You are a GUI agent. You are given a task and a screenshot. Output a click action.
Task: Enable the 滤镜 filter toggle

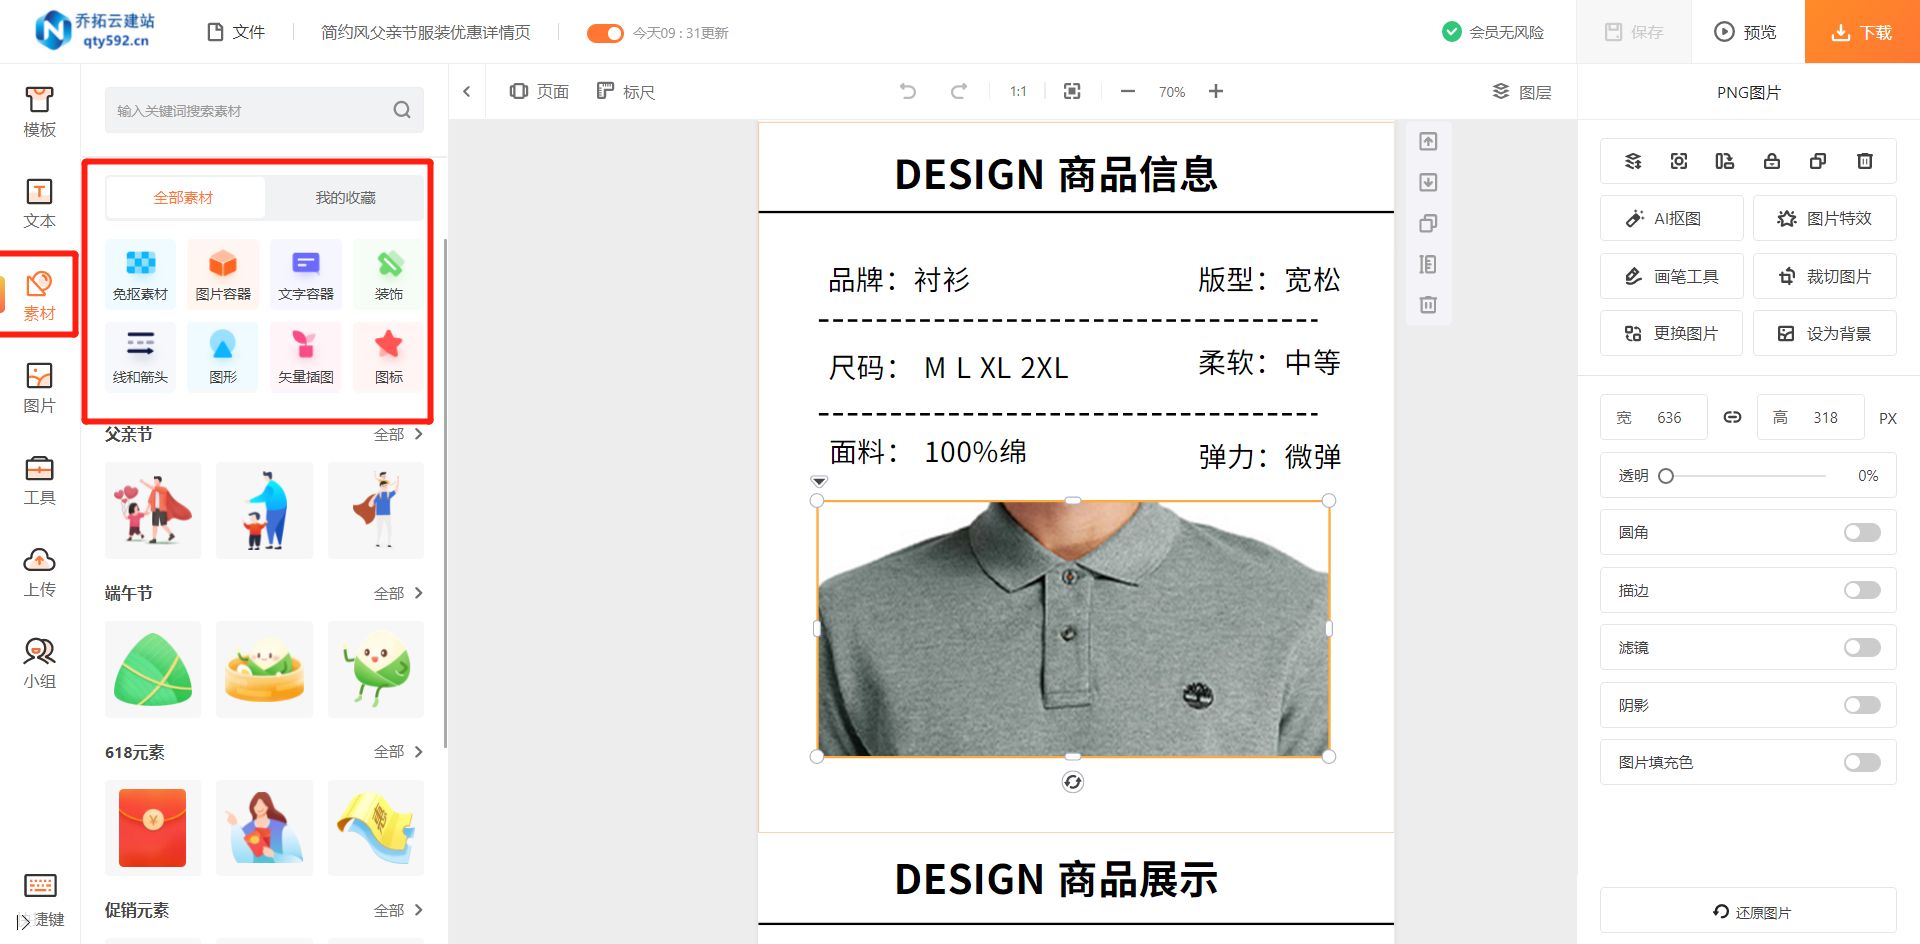coord(1862,647)
